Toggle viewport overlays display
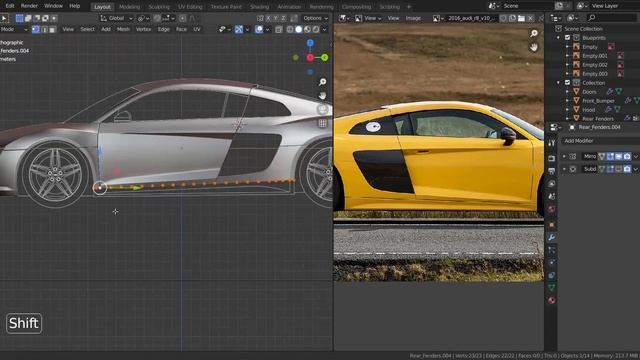This screenshot has width=640, height=360. [259, 29]
